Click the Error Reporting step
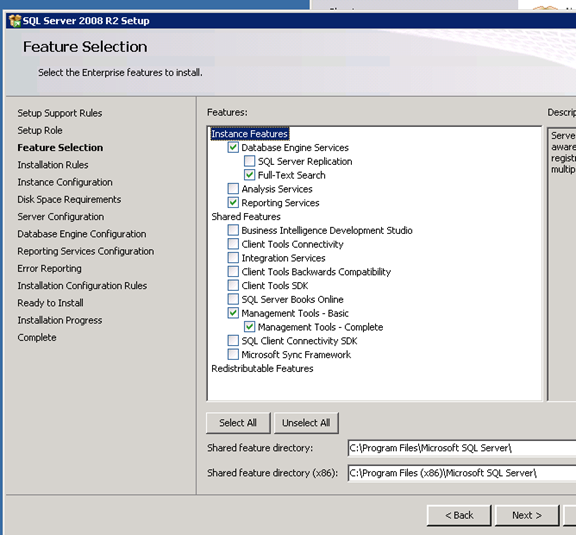576x535 pixels. [50, 269]
